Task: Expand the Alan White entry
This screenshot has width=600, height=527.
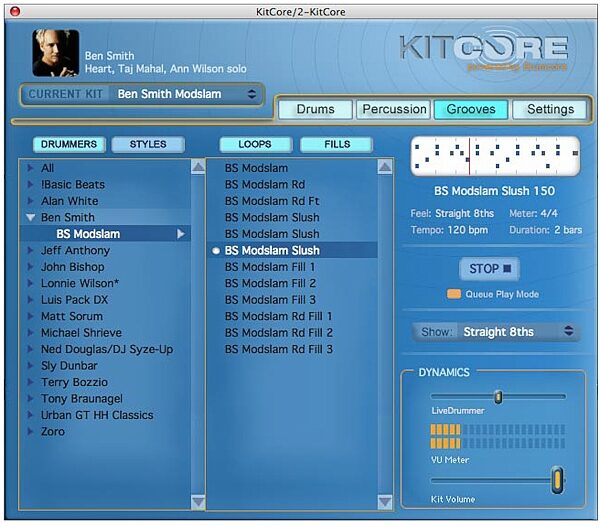Action: tap(30, 201)
